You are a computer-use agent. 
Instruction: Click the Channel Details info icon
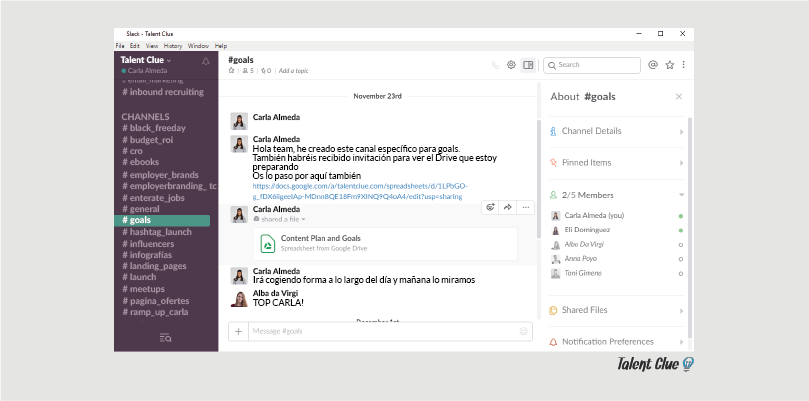coord(553,131)
